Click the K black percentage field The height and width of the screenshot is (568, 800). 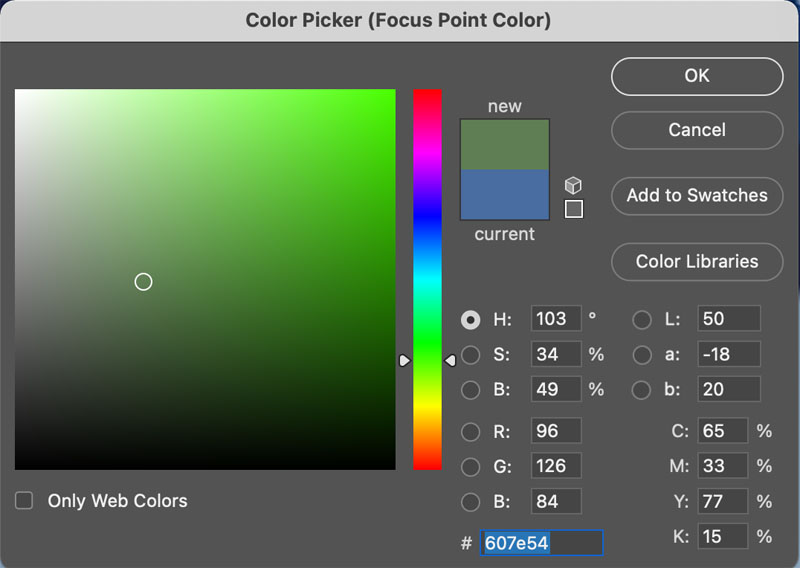pyautogui.click(x=722, y=537)
